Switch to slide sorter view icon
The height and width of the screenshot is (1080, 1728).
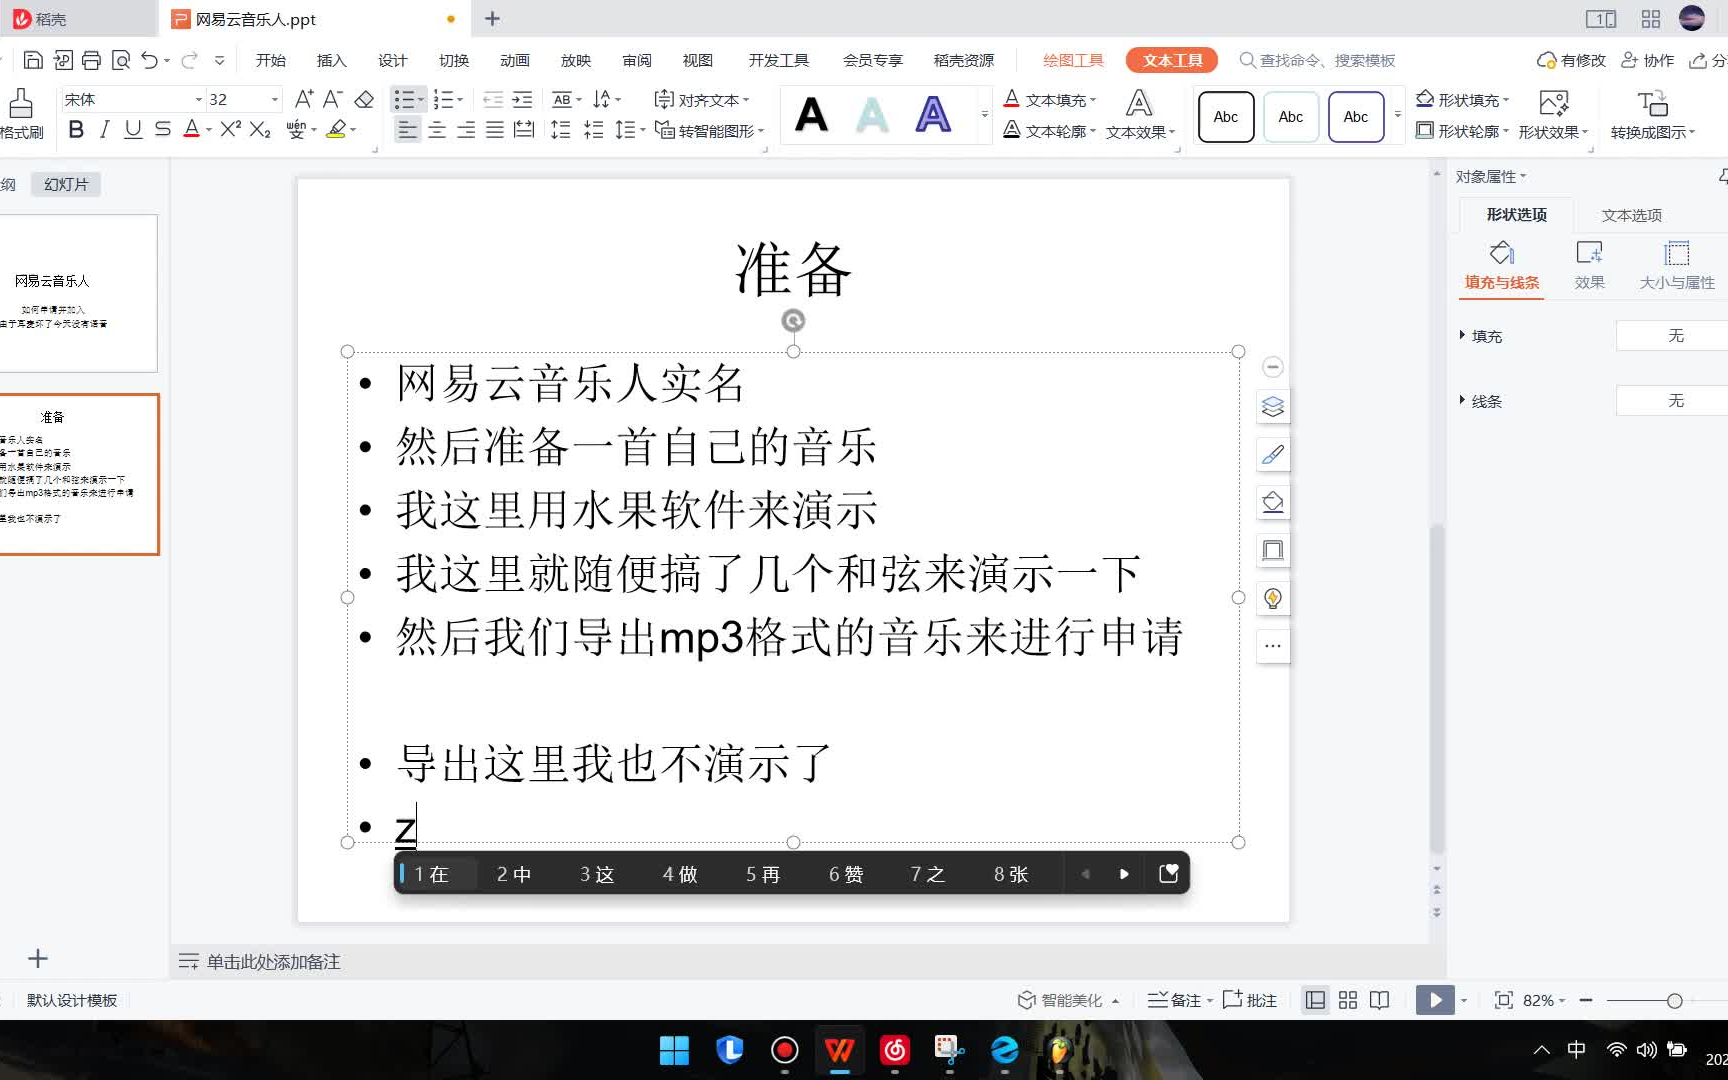[x=1348, y=1000]
